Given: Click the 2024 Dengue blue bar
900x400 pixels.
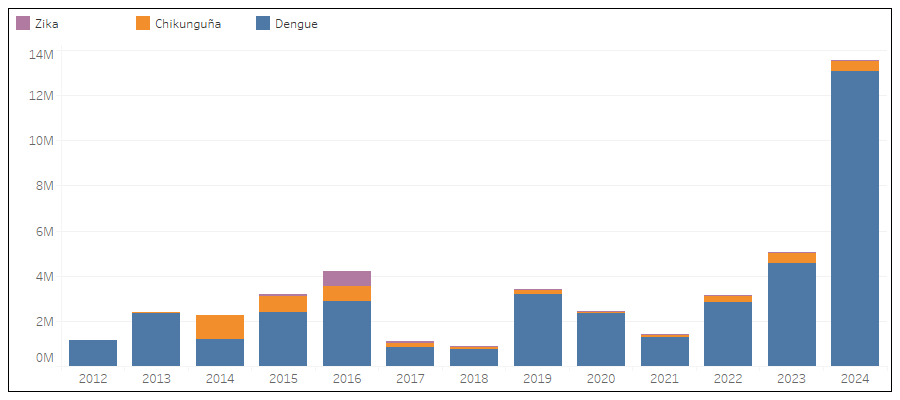Looking at the screenshot, I should [855, 218].
